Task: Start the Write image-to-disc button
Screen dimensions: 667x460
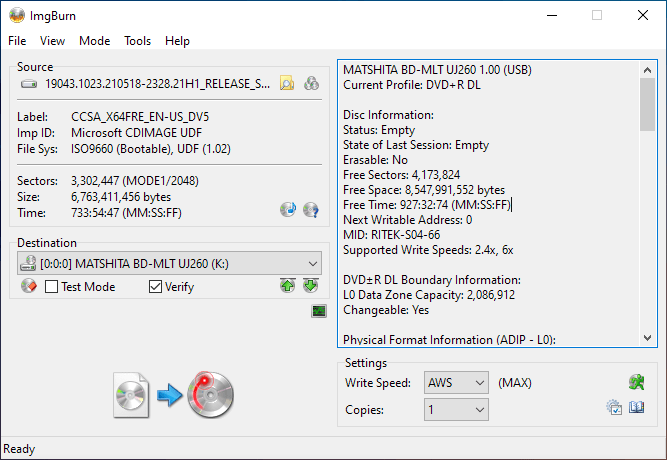Action: pos(174,394)
